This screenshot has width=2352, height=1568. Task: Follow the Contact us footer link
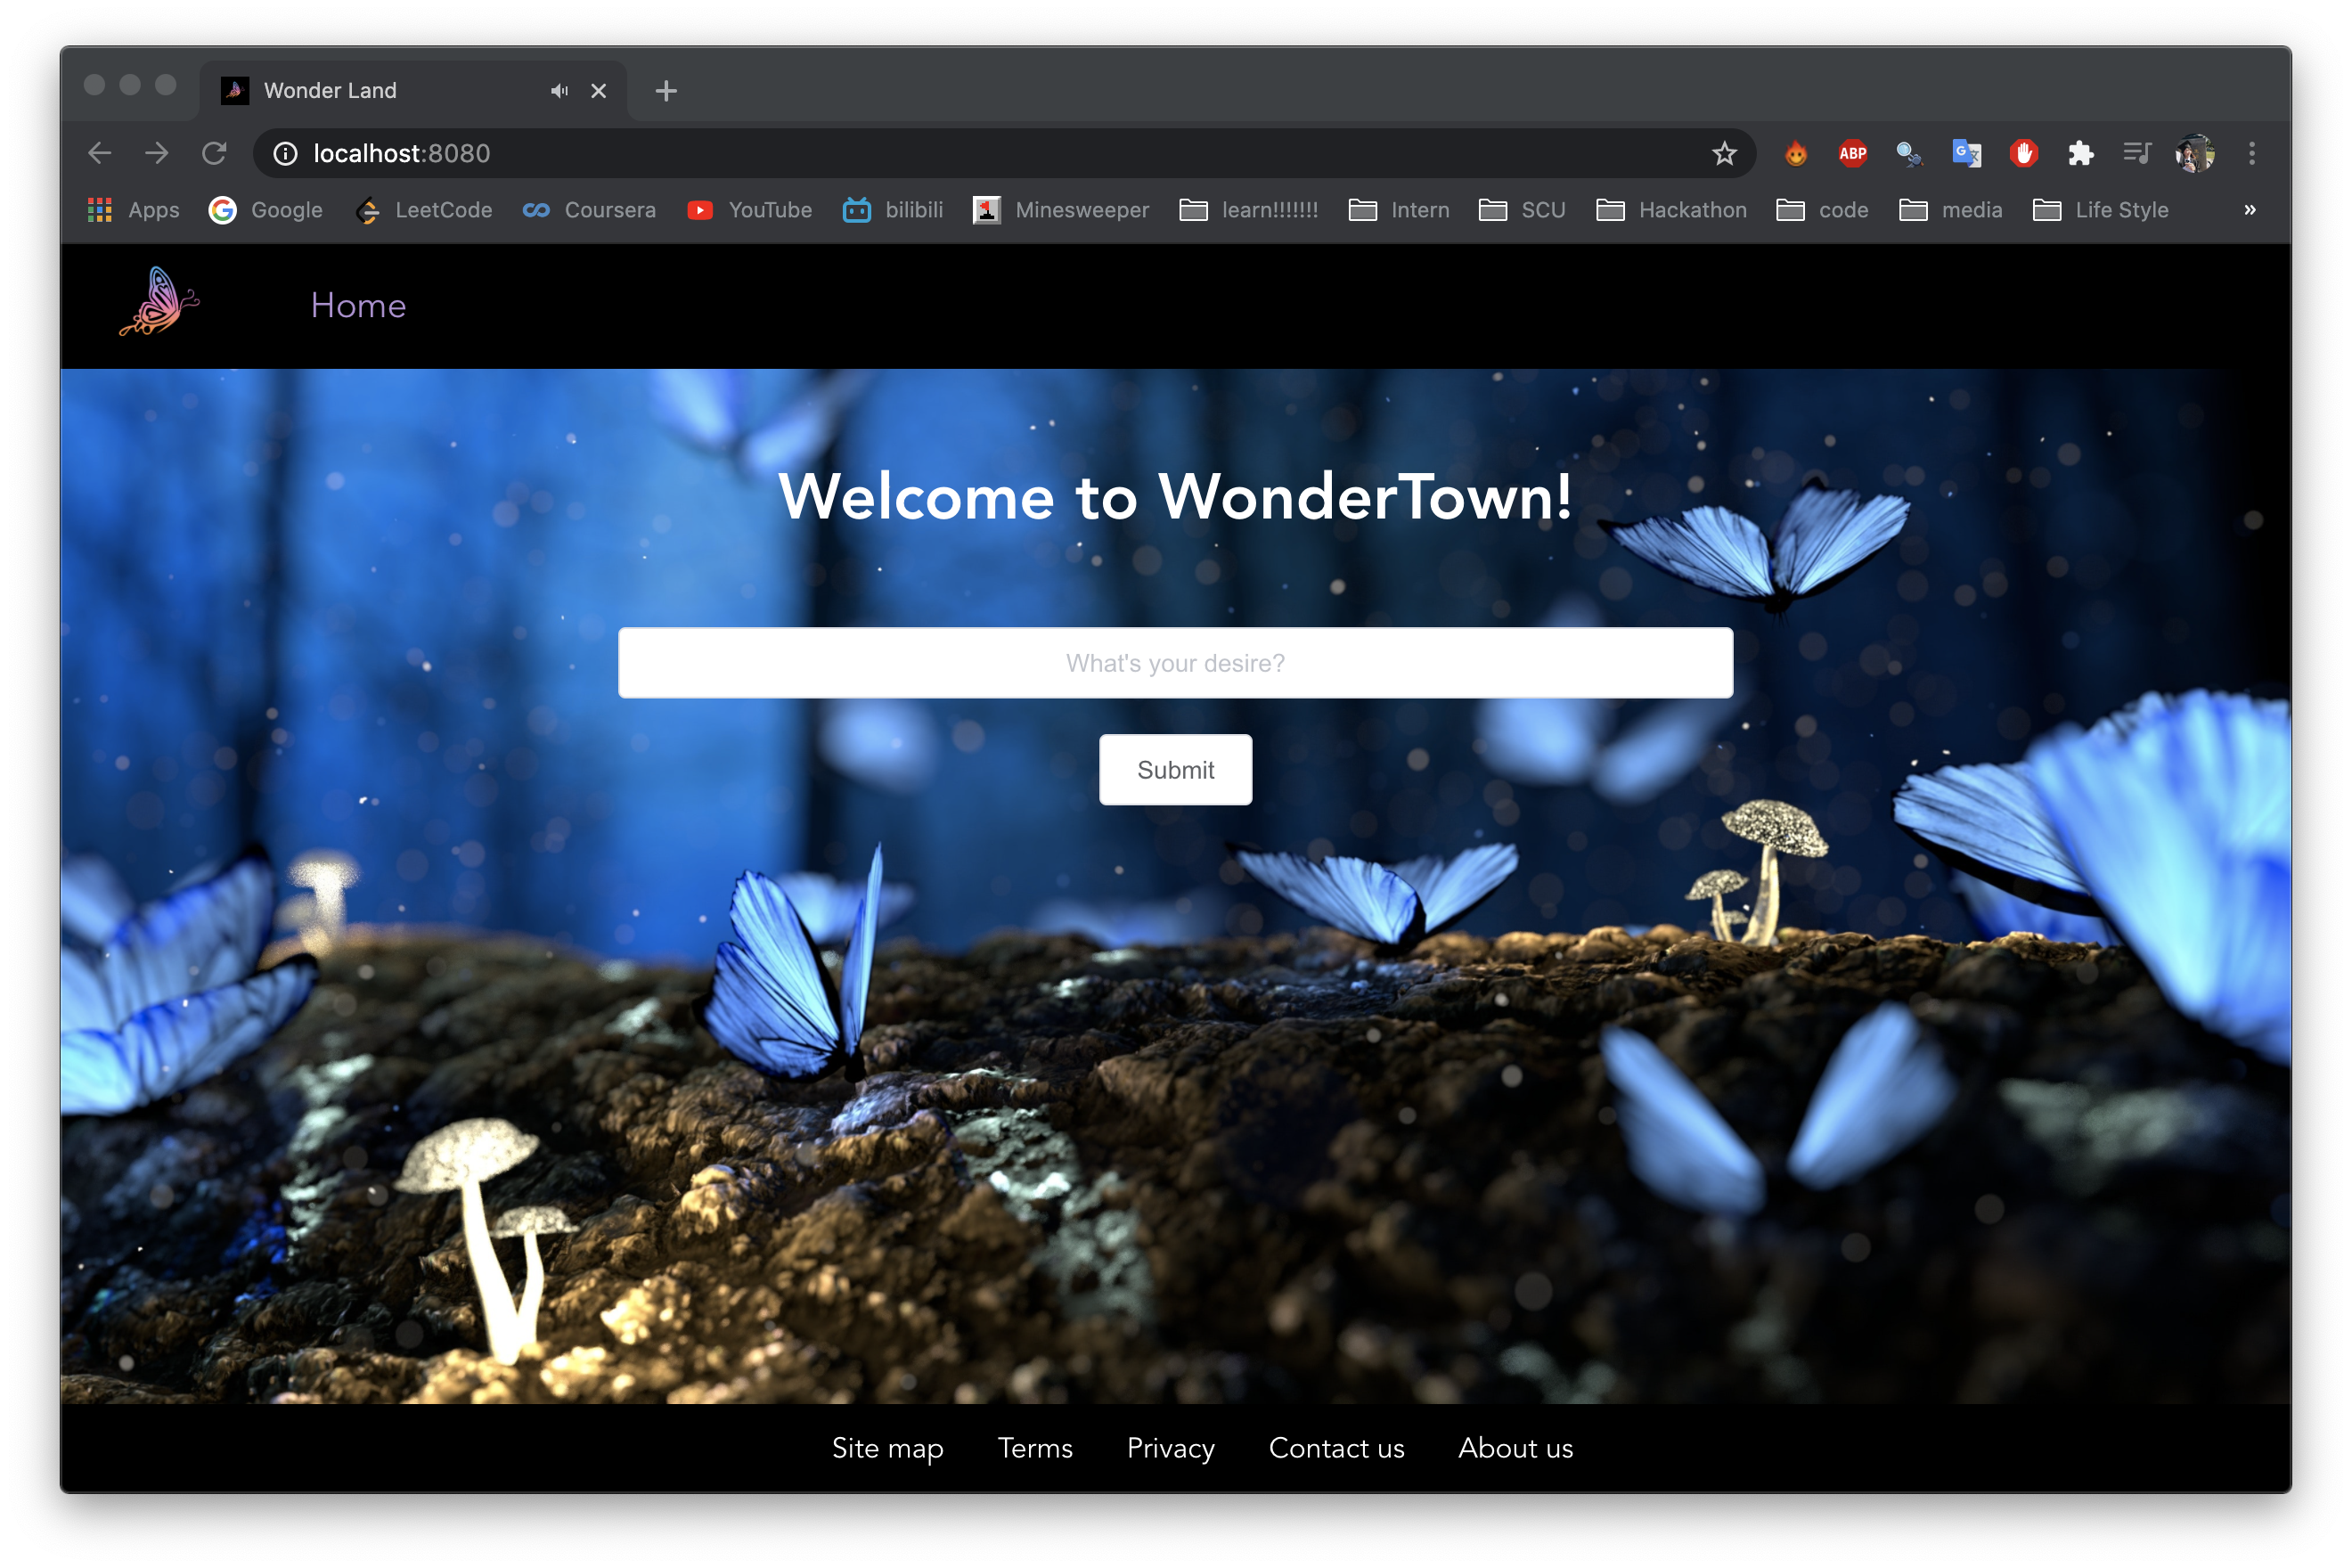click(x=1336, y=1447)
